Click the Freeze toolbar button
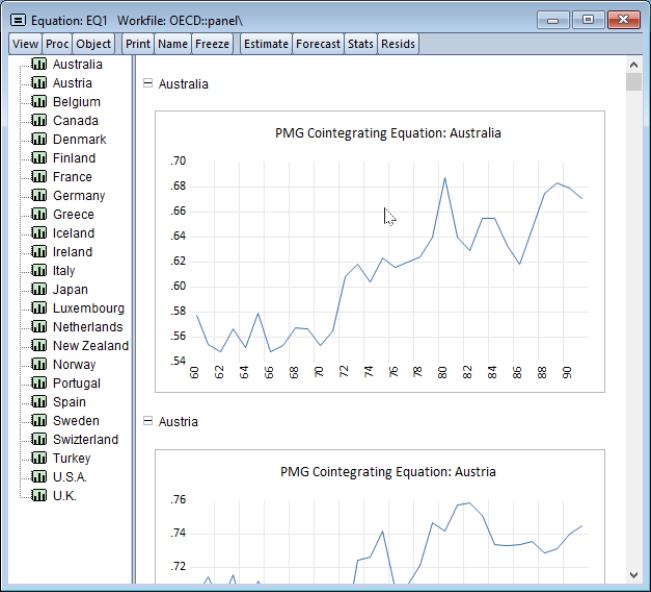 [x=212, y=43]
